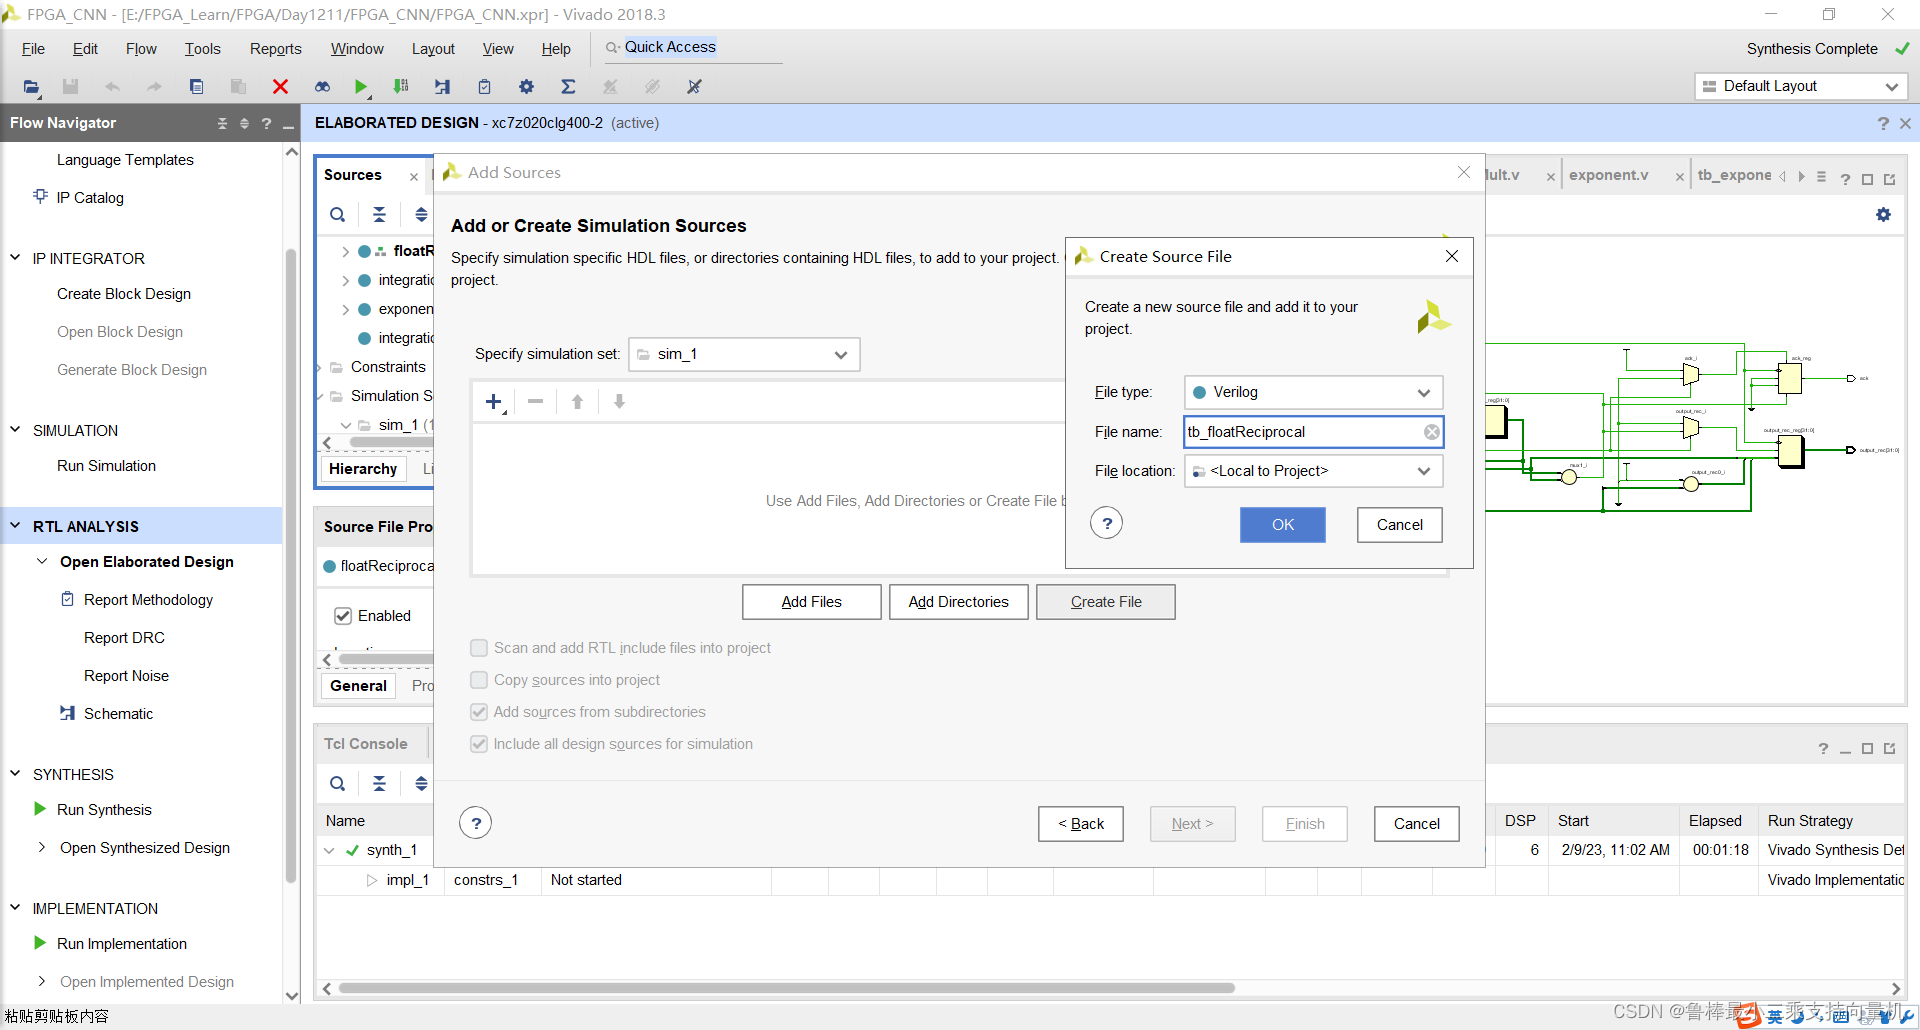Viewport: 1920px width, 1030px height.
Task: Click the move-up arrow in Add Sources
Action: (x=577, y=402)
